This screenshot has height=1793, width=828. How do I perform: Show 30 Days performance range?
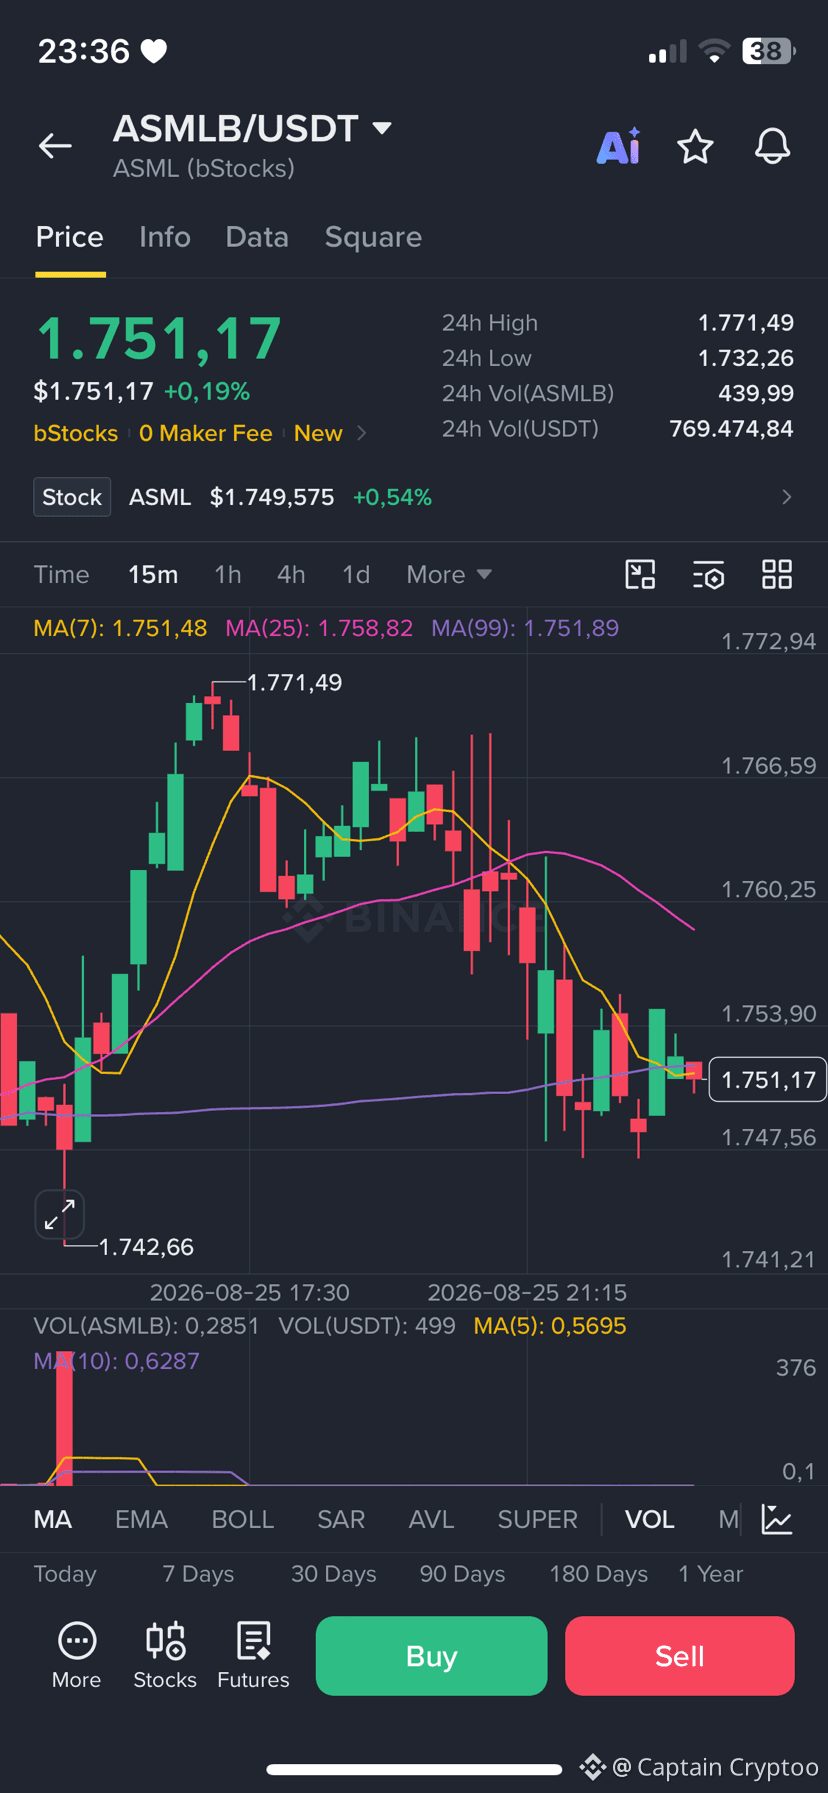[x=334, y=1574]
